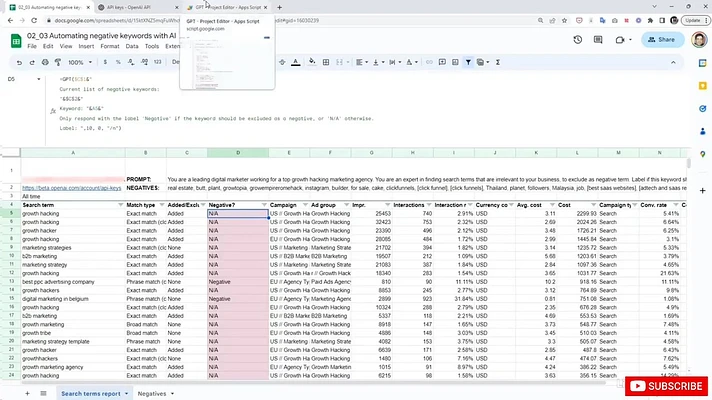Open filter for Cost column

pos(593,205)
